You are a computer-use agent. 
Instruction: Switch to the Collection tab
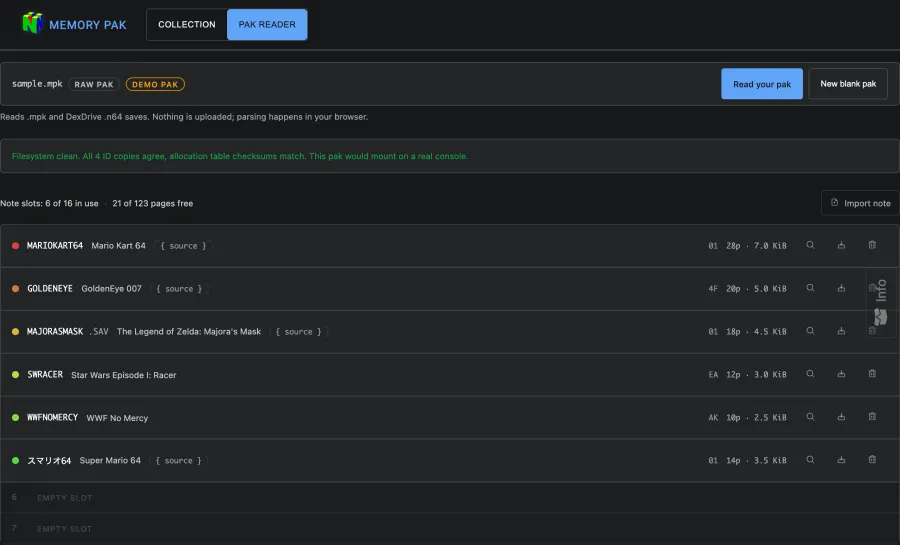(x=187, y=25)
